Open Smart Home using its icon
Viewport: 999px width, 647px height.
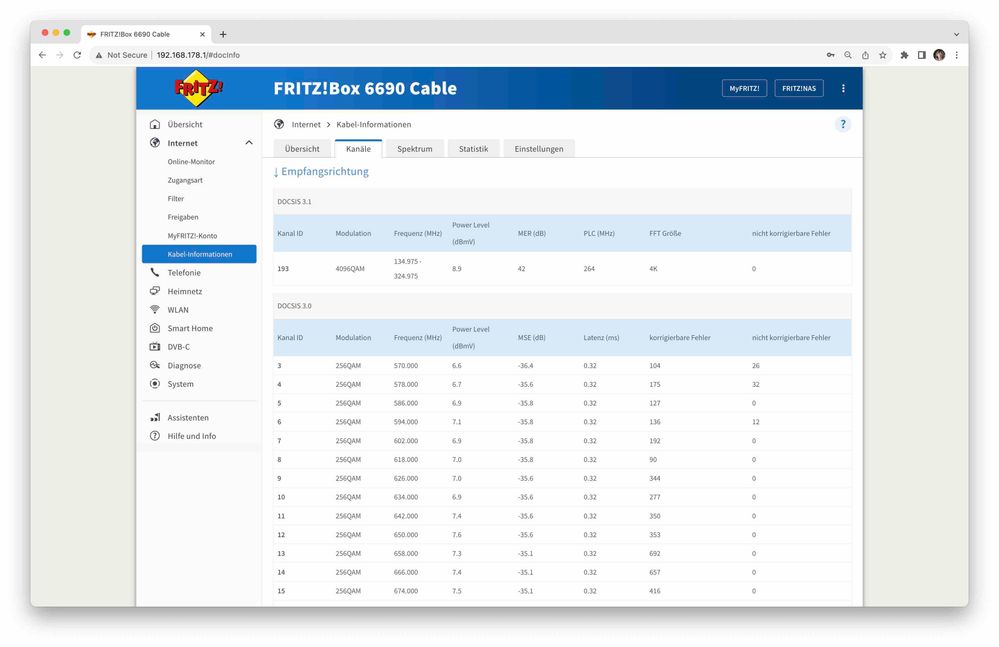[154, 328]
